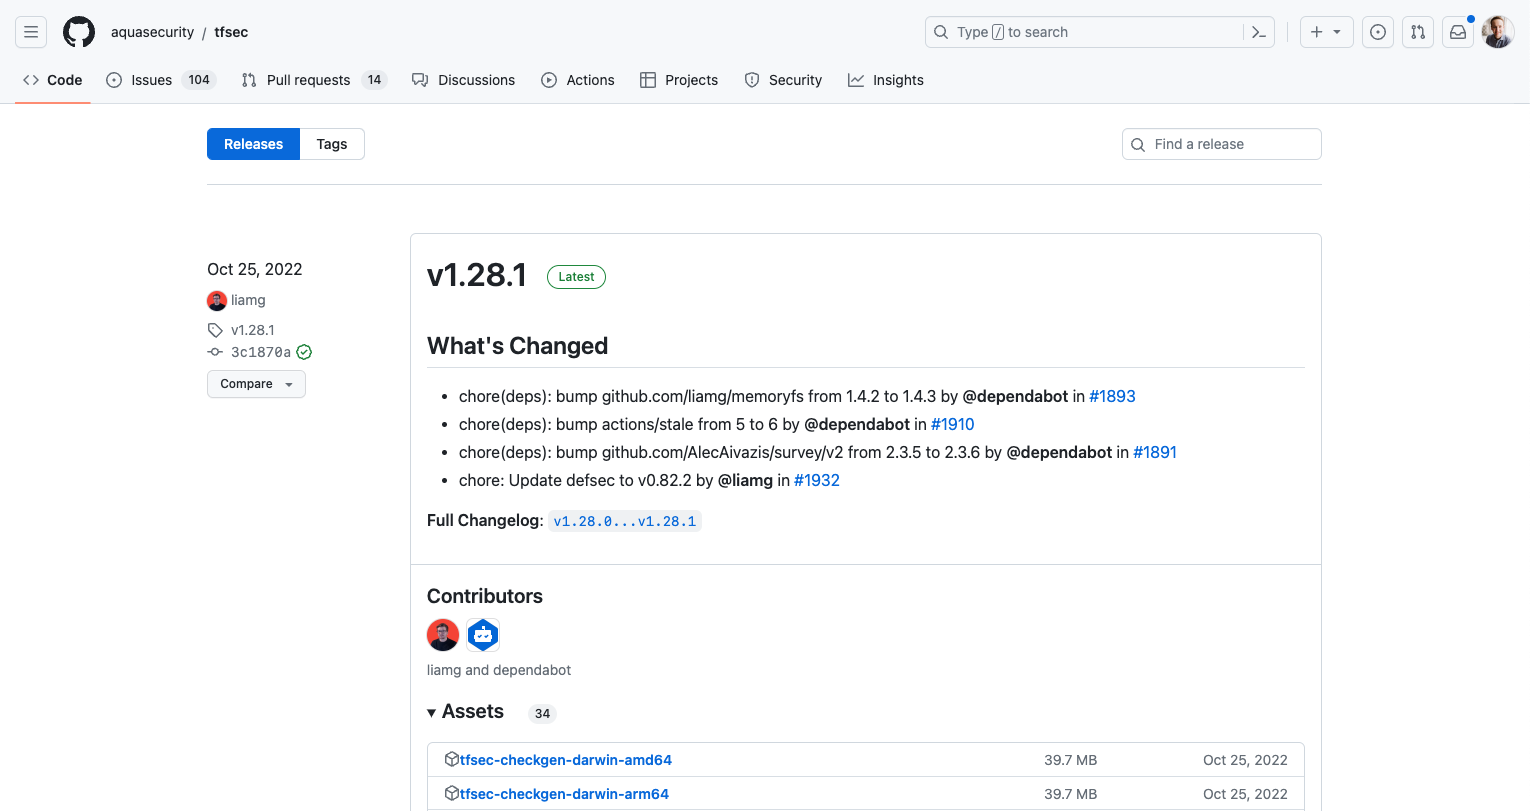The height and width of the screenshot is (811, 1530).
Task: Click the verified badge next to commit 3c1870a
Action: (x=303, y=352)
